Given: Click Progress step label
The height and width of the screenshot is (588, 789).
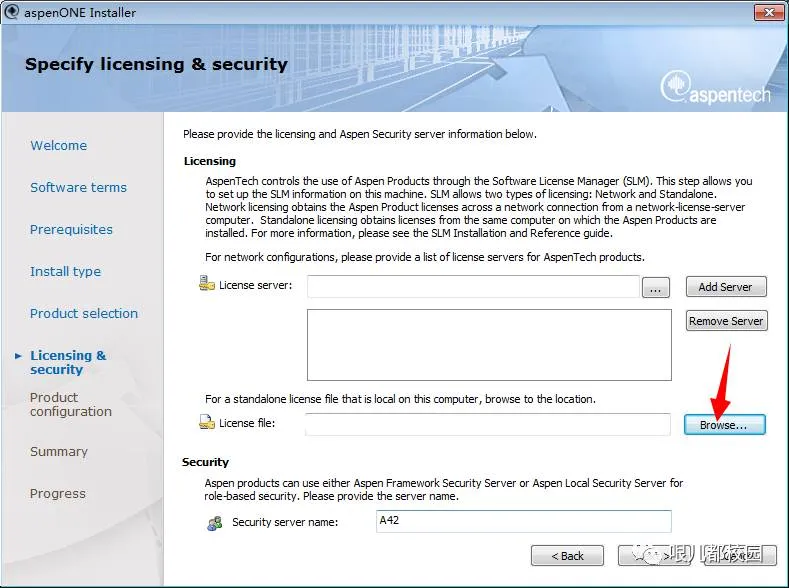Looking at the screenshot, I should pyautogui.click(x=57, y=493).
